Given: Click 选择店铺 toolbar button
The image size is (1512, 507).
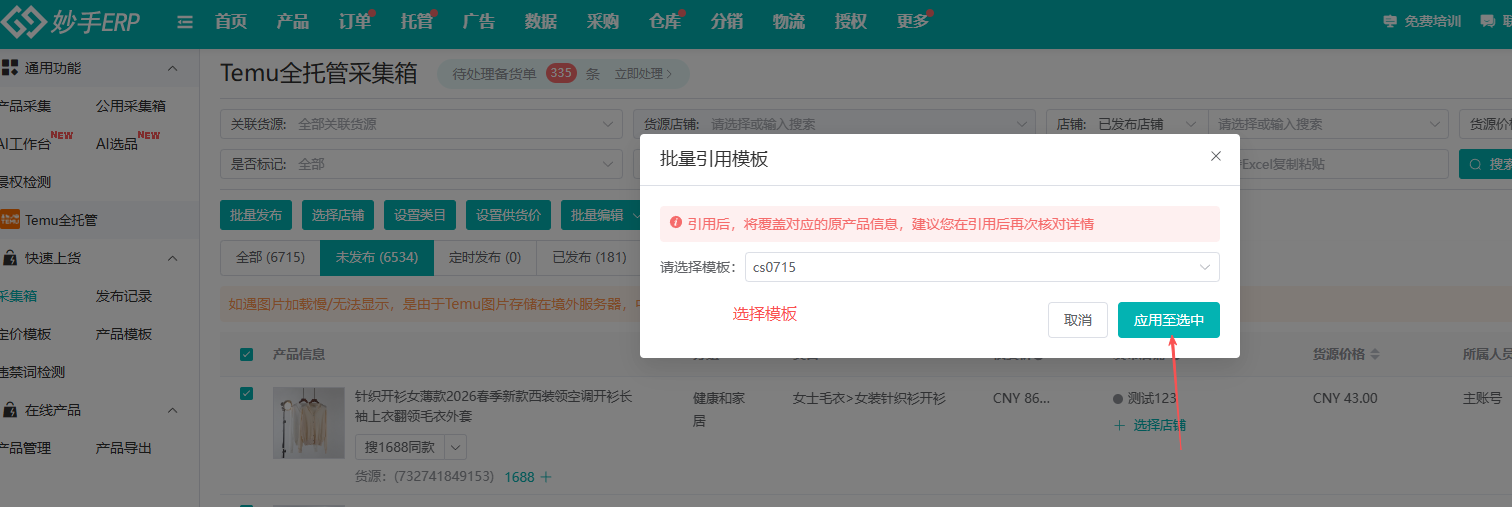Looking at the screenshot, I should point(338,215).
